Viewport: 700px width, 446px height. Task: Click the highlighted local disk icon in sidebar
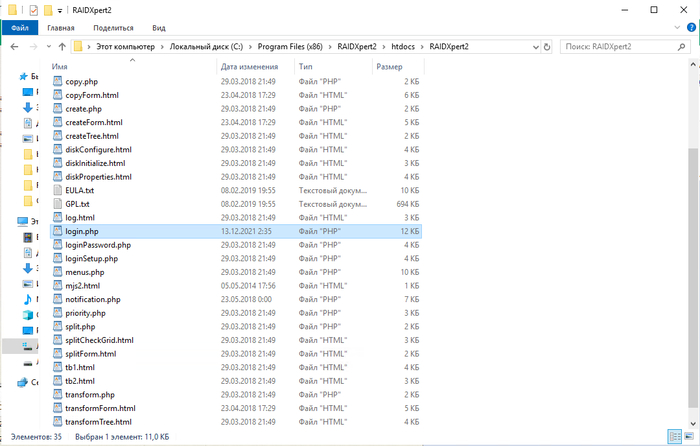tap(28, 346)
